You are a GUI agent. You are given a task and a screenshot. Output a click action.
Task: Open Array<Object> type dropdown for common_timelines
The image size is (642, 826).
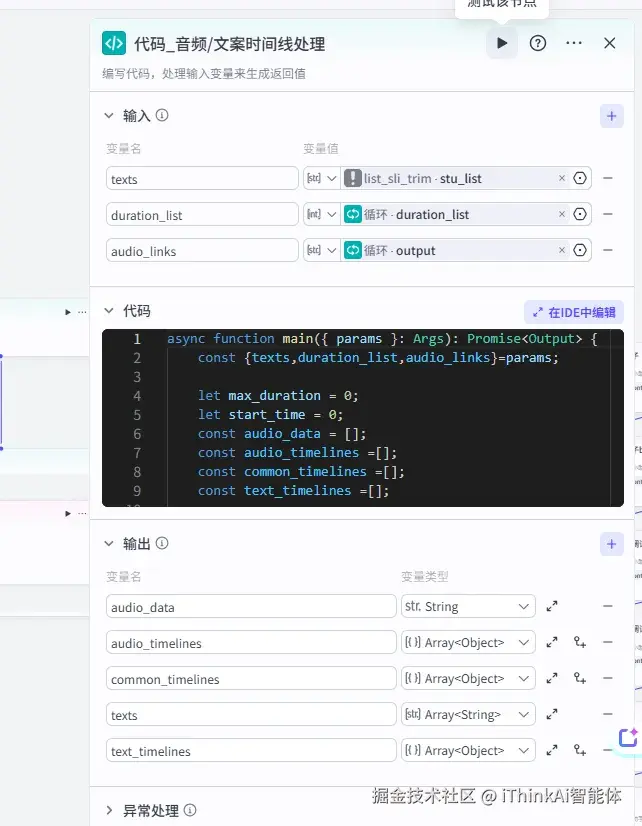468,678
